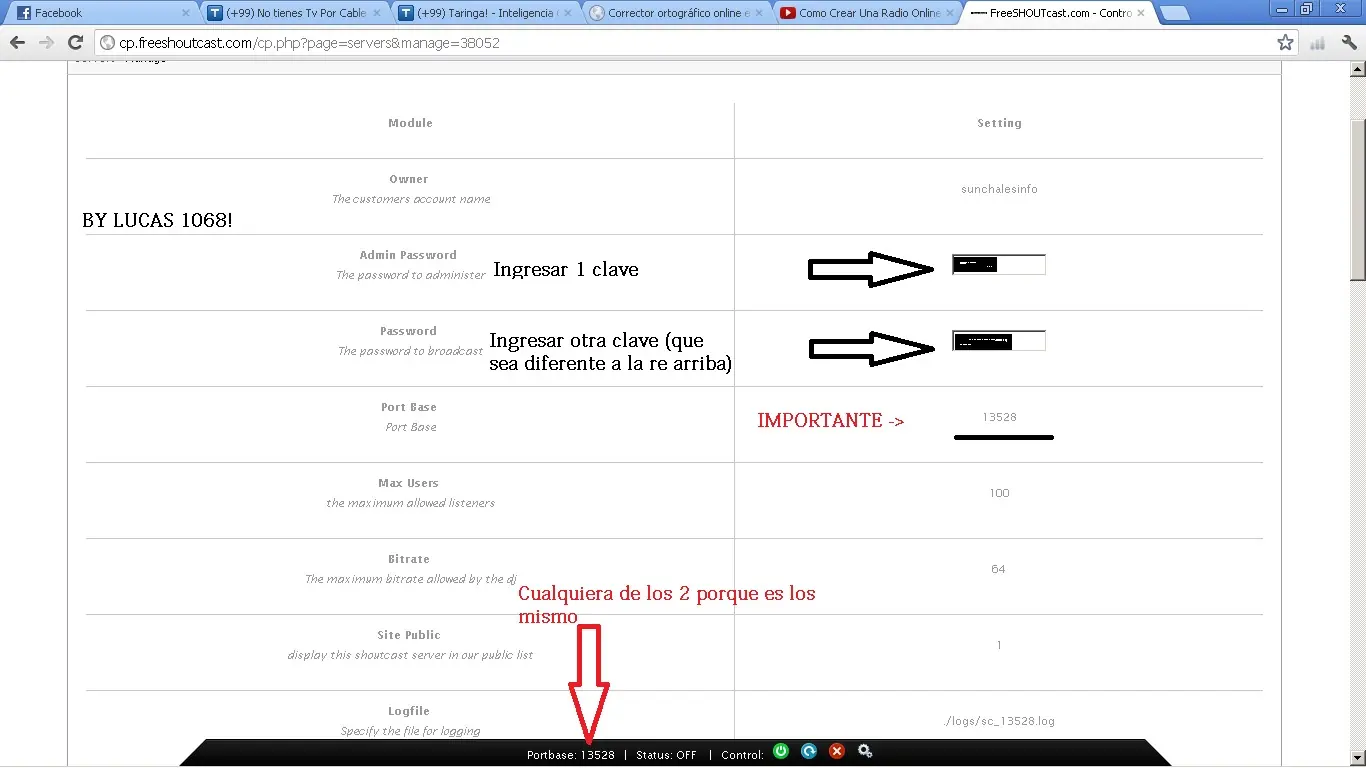Click the scrollbar up arrow
The height and width of the screenshot is (768, 1366).
coord(1357,70)
